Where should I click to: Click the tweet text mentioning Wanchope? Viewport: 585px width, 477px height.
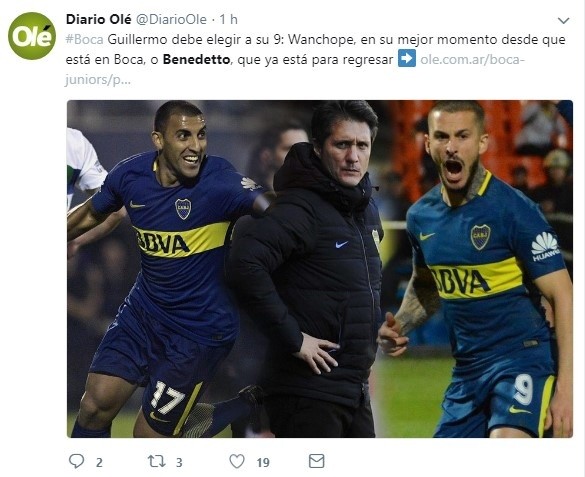coord(315,50)
